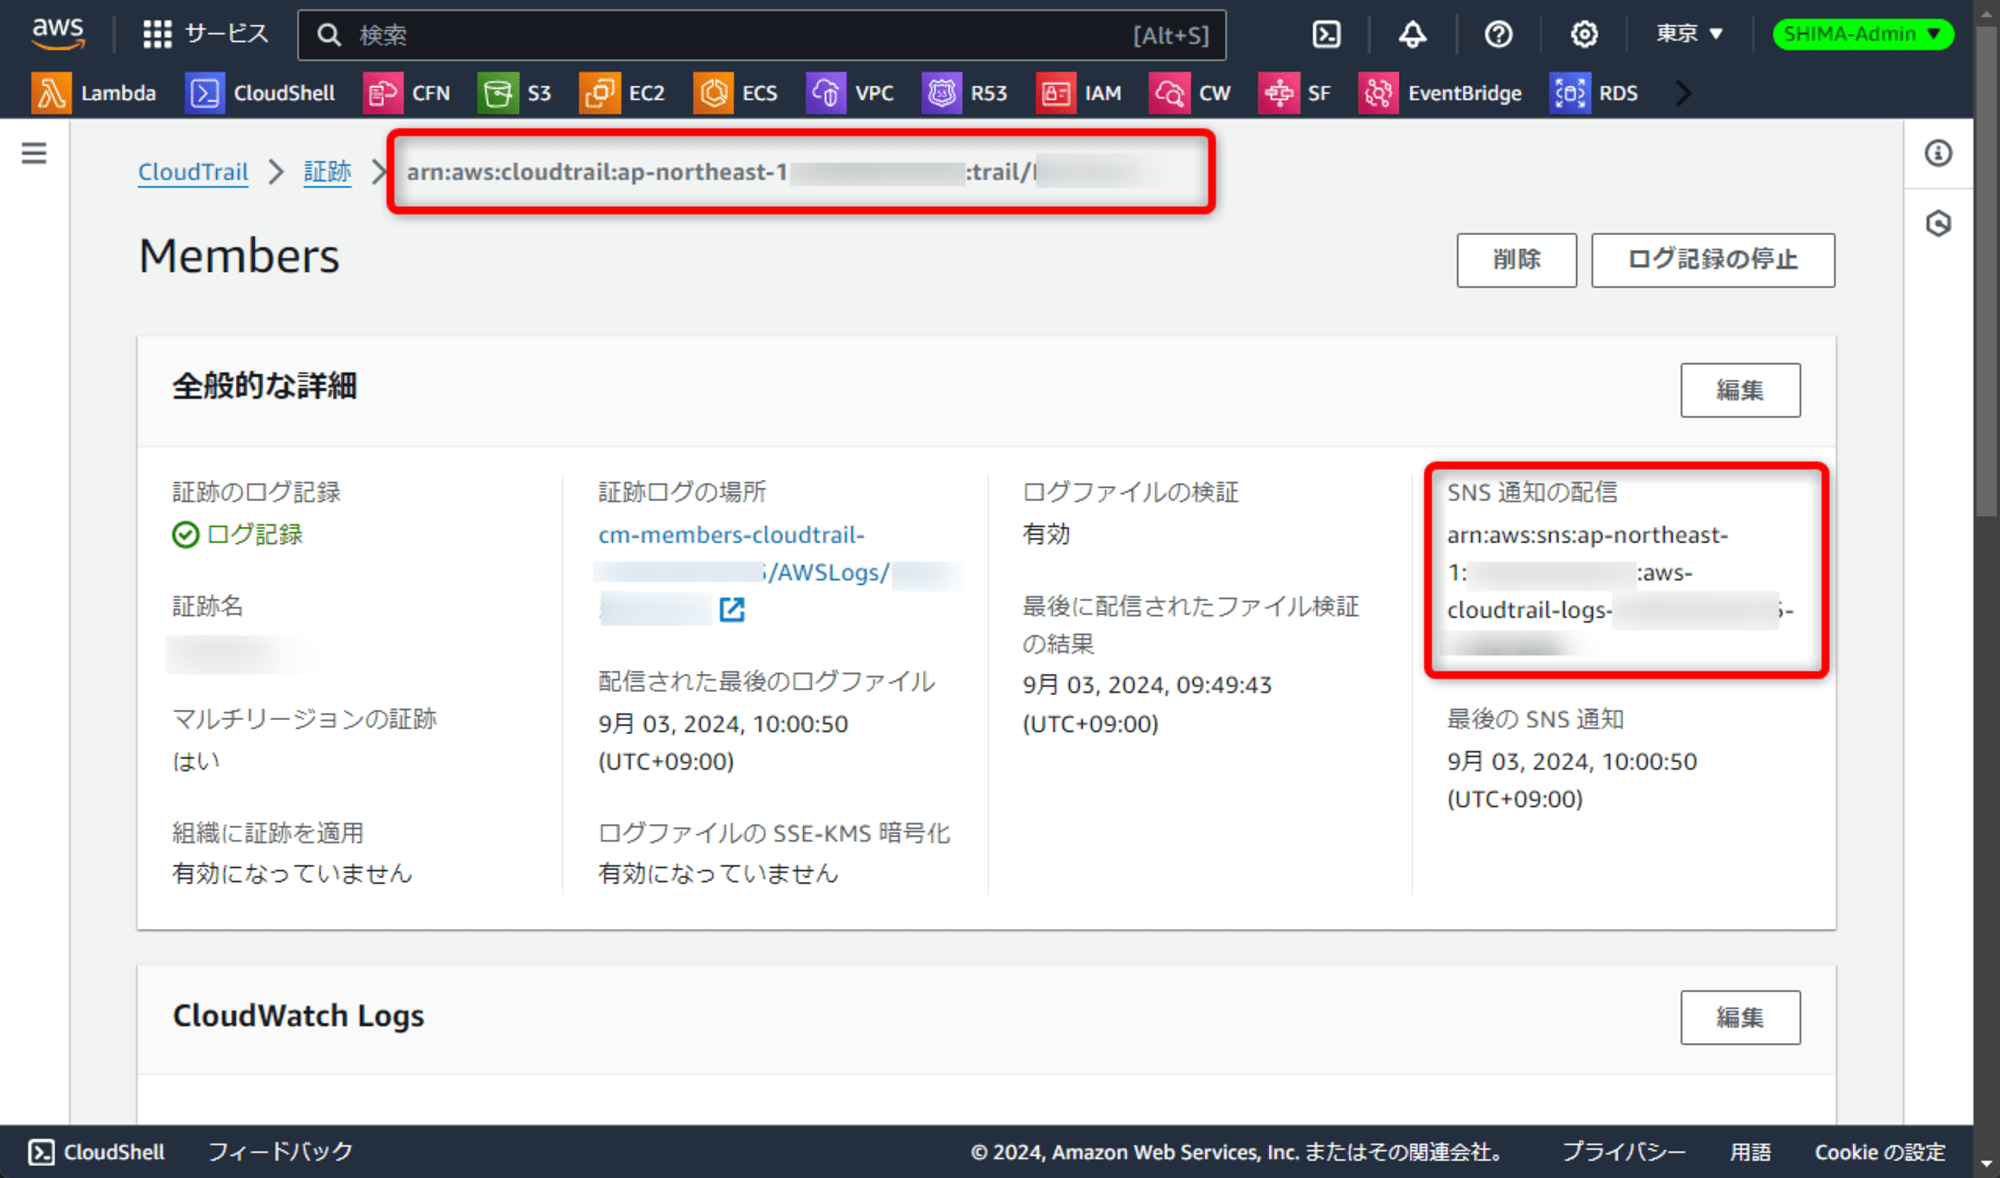Click the ログファイルの検証 value 有効
The height and width of the screenshot is (1178, 2000).
point(1046,535)
